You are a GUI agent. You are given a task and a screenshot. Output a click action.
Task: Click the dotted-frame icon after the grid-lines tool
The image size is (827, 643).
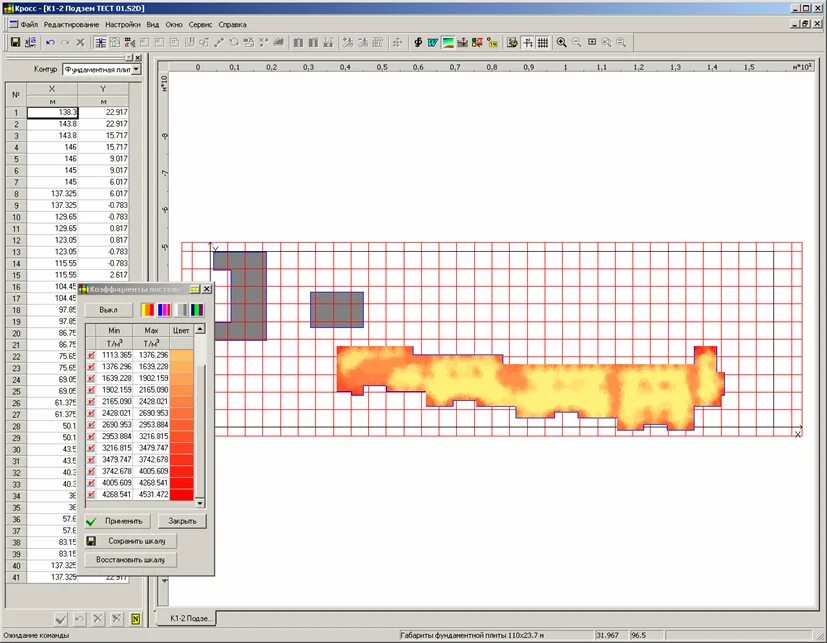click(x=114, y=42)
